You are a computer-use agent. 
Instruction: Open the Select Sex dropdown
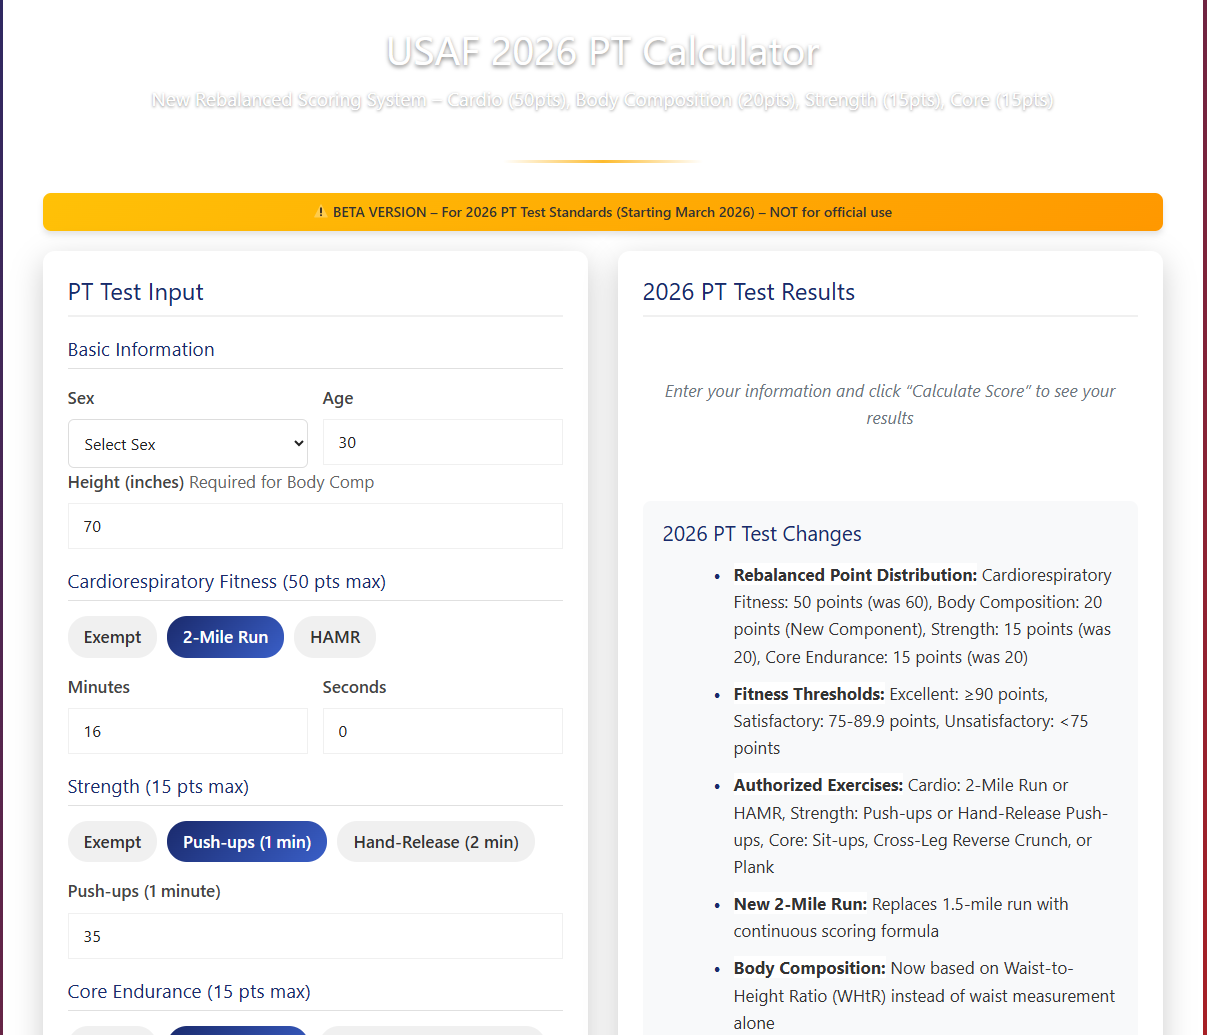tap(187, 442)
